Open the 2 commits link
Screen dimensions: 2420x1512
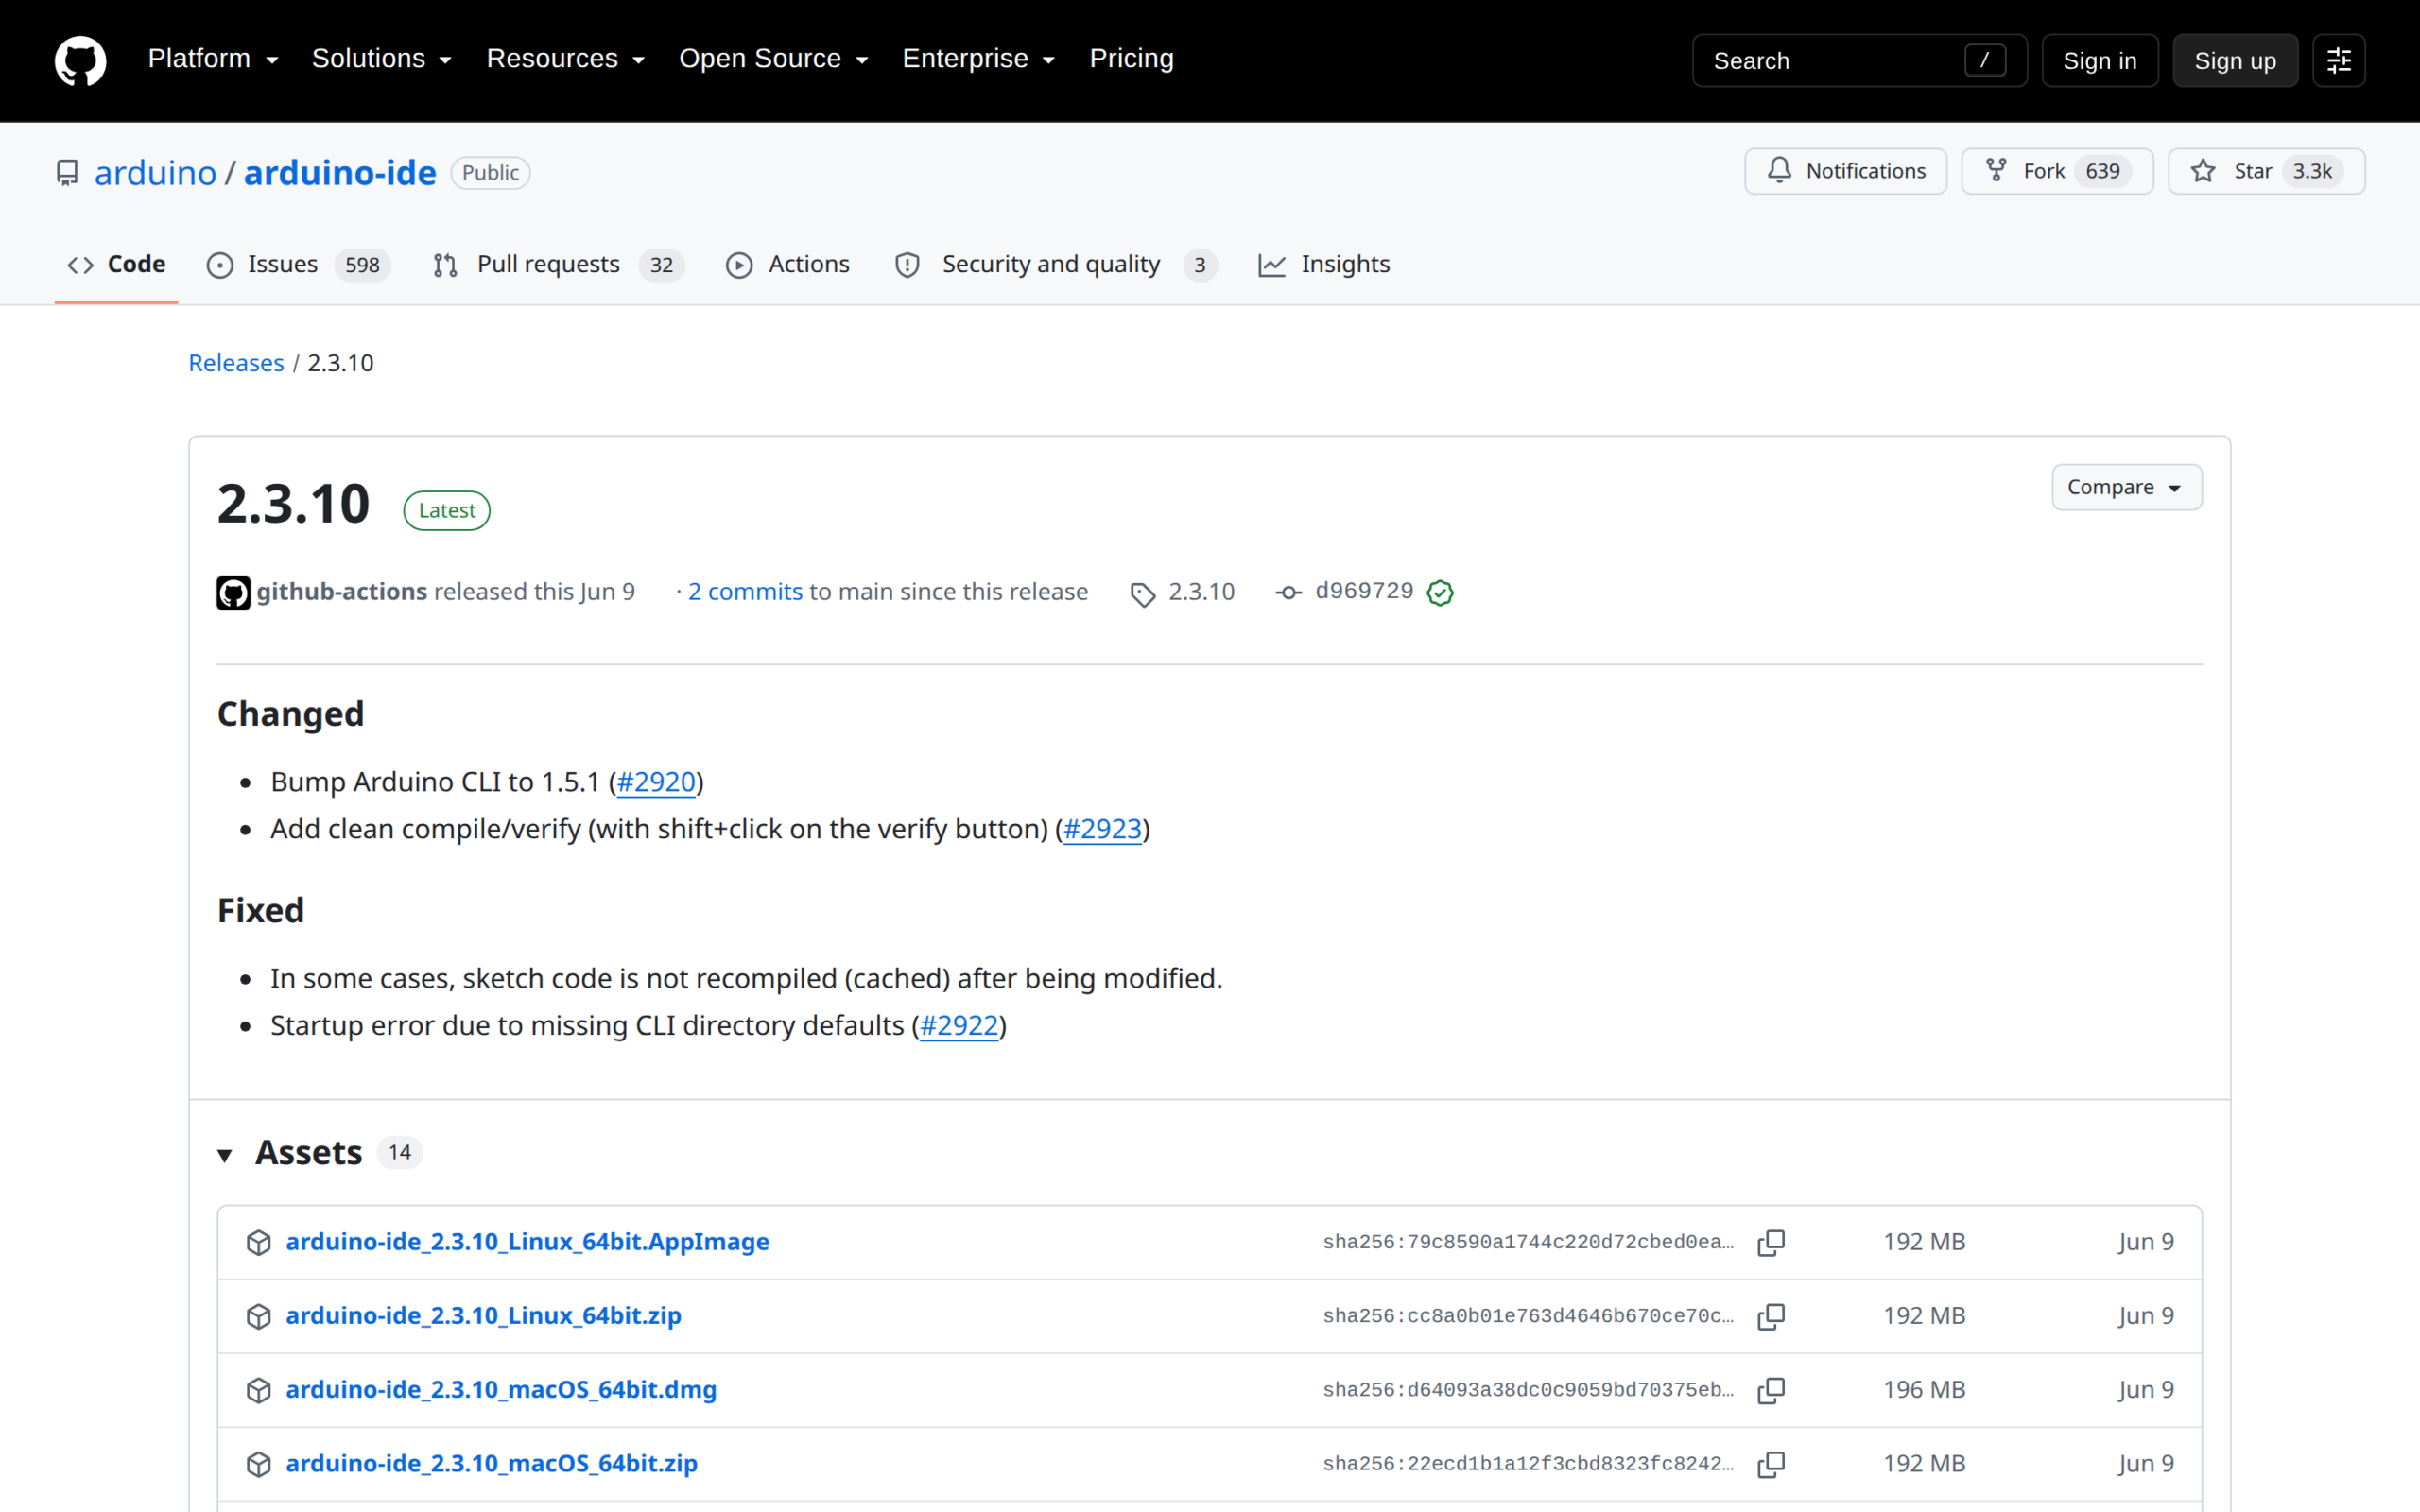click(x=745, y=592)
